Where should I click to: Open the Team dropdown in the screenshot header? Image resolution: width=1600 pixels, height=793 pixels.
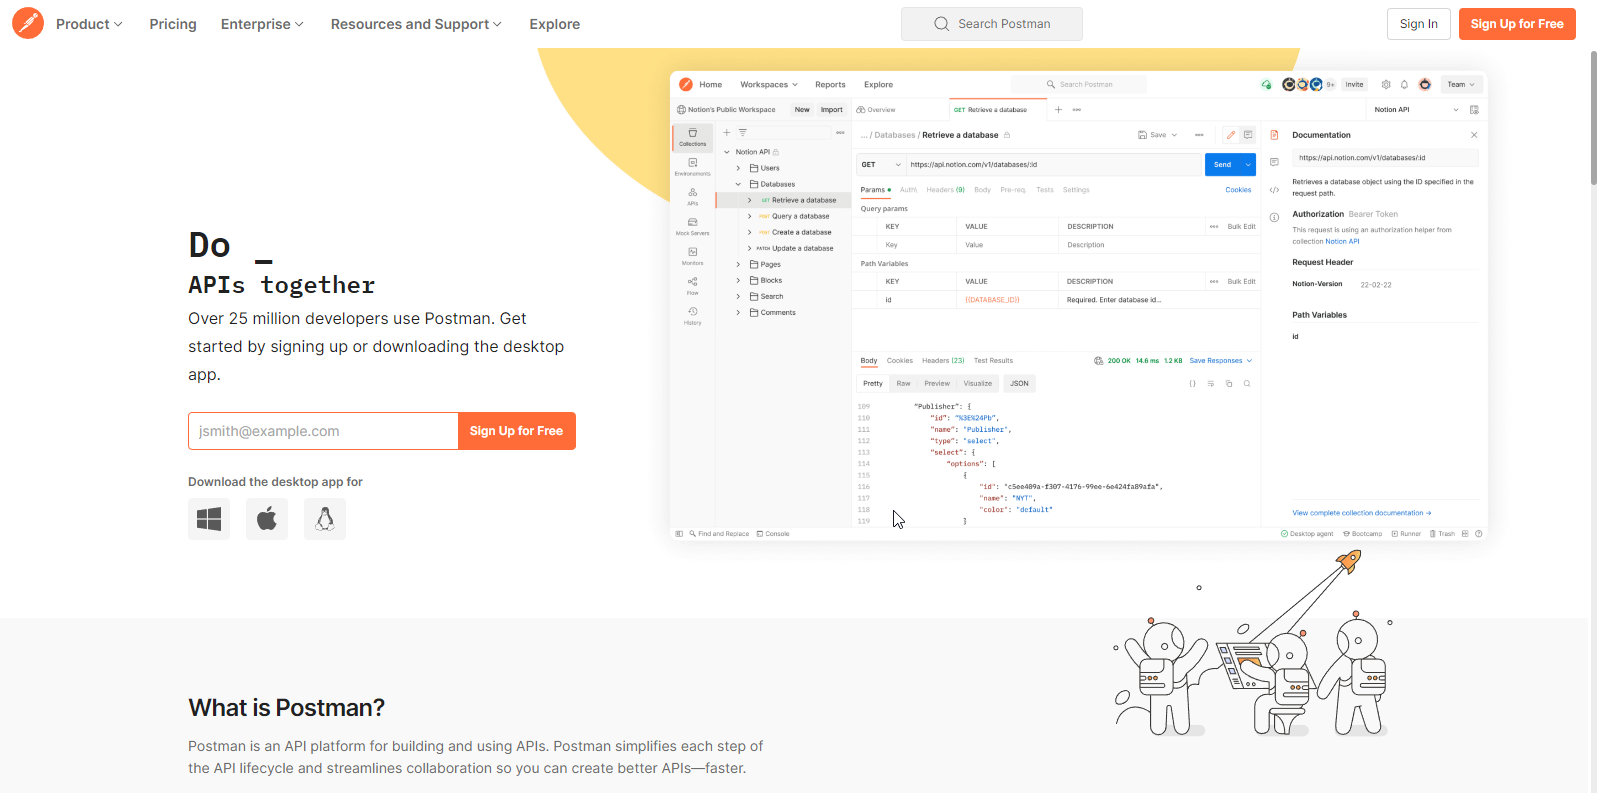(1461, 85)
